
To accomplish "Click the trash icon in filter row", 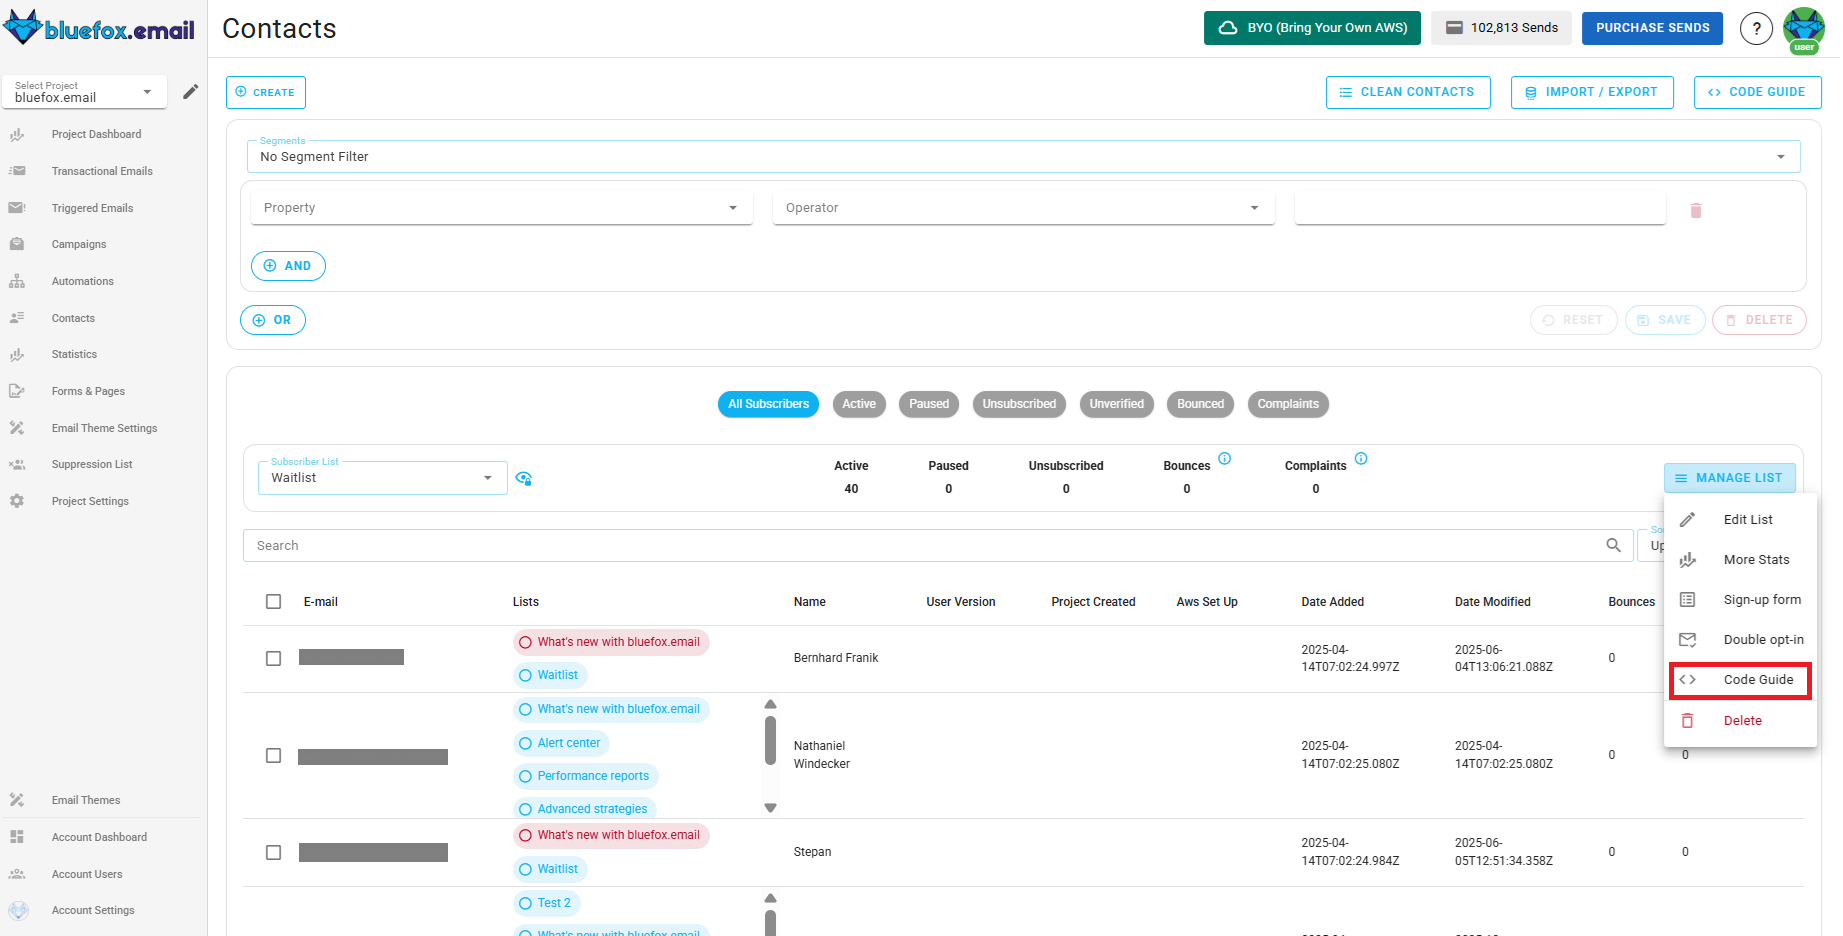I will 1695,210.
